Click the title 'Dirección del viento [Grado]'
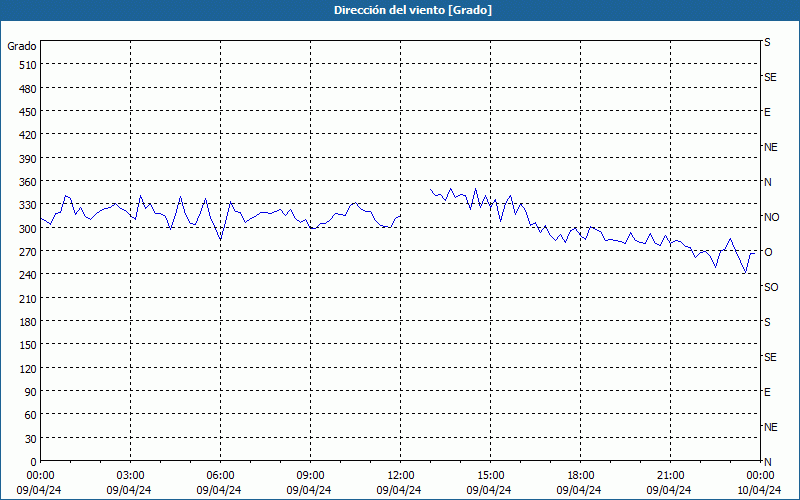 click(413, 10)
